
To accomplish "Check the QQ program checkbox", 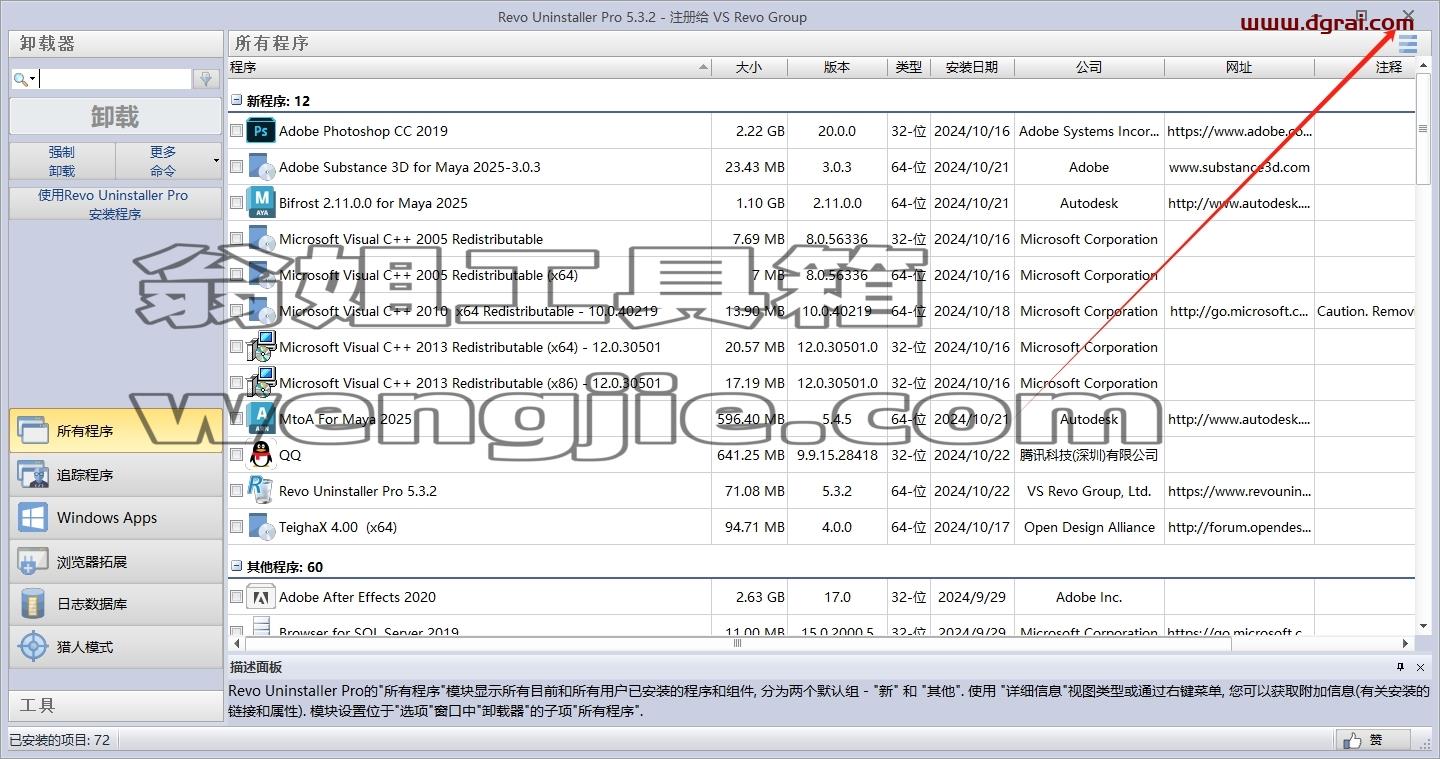I will click(236, 455).
